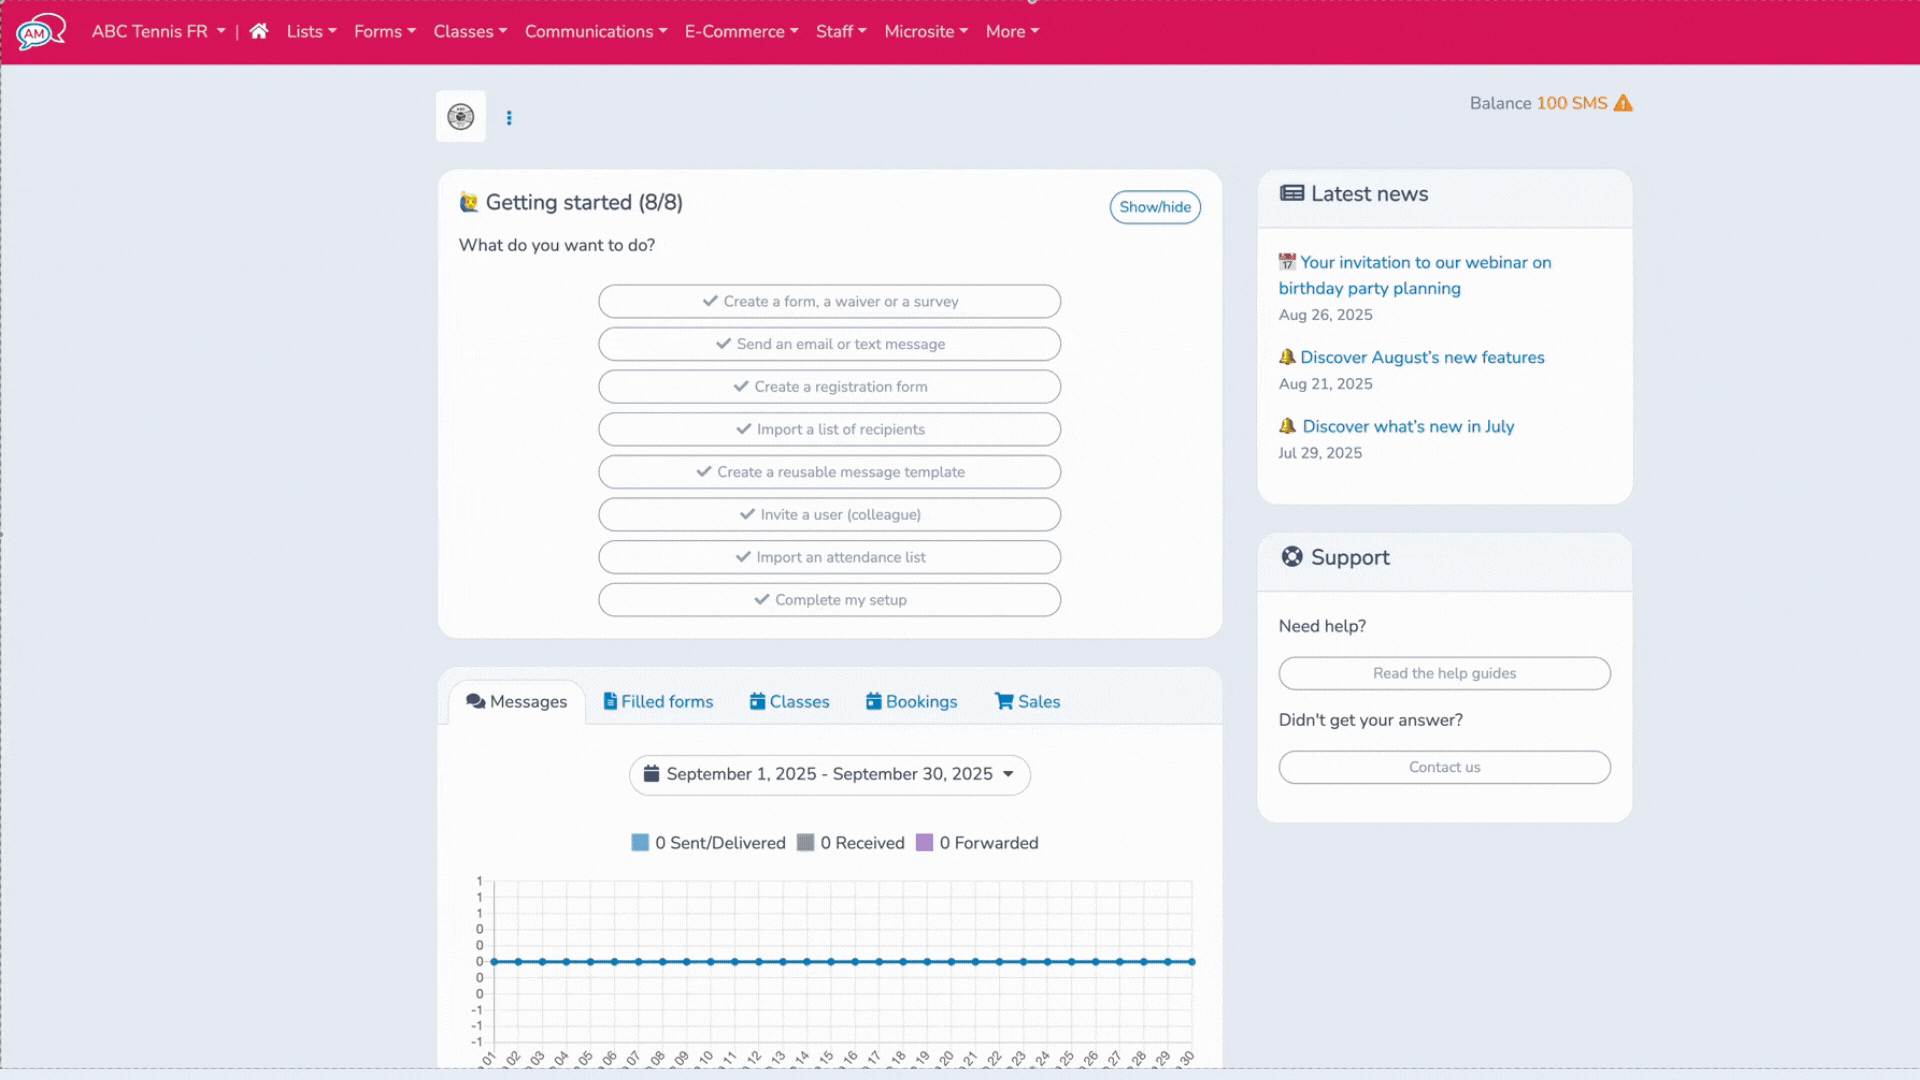Click the calendar icon in the date range selector

pyautogui.click(x=652, y=773)
